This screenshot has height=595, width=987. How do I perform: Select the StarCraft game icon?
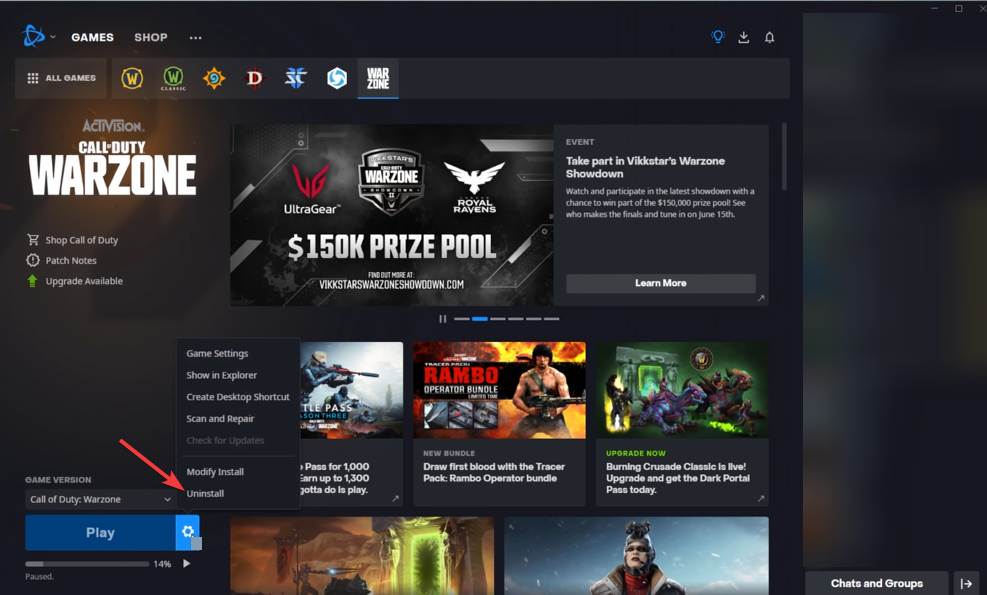tap(296, 78)
